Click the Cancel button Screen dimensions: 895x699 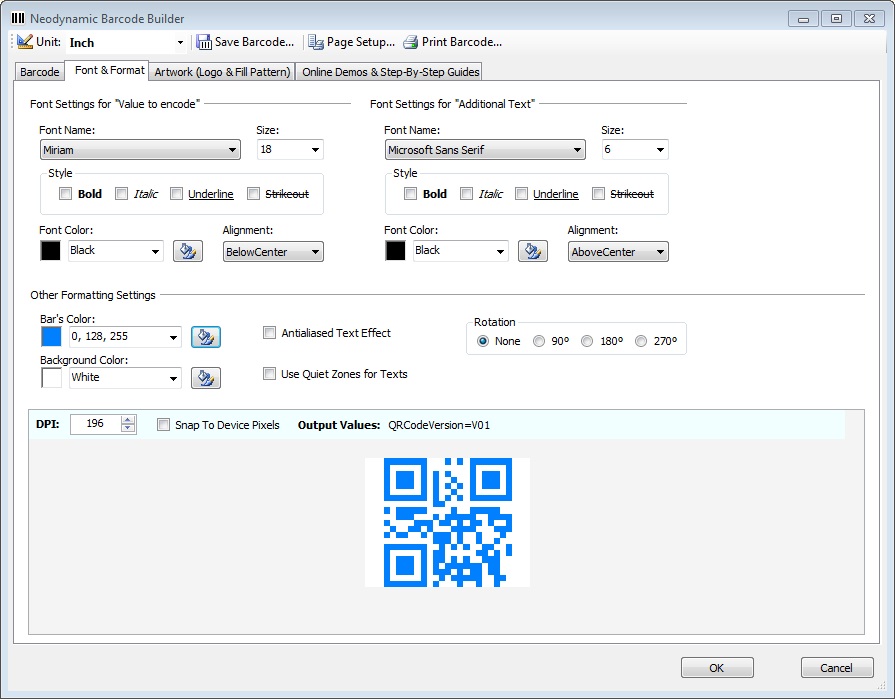pyautogui.click(x=837, y=668)
